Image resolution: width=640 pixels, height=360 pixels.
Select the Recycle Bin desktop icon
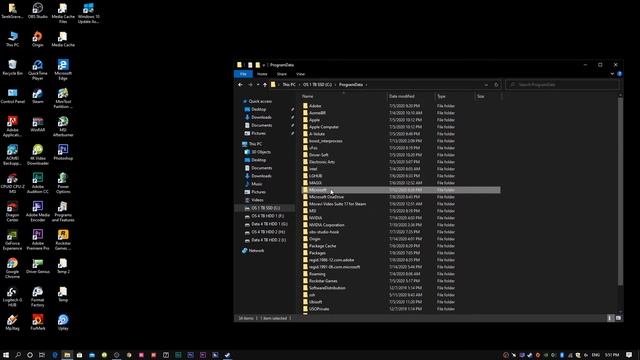[x=12, y=68]
